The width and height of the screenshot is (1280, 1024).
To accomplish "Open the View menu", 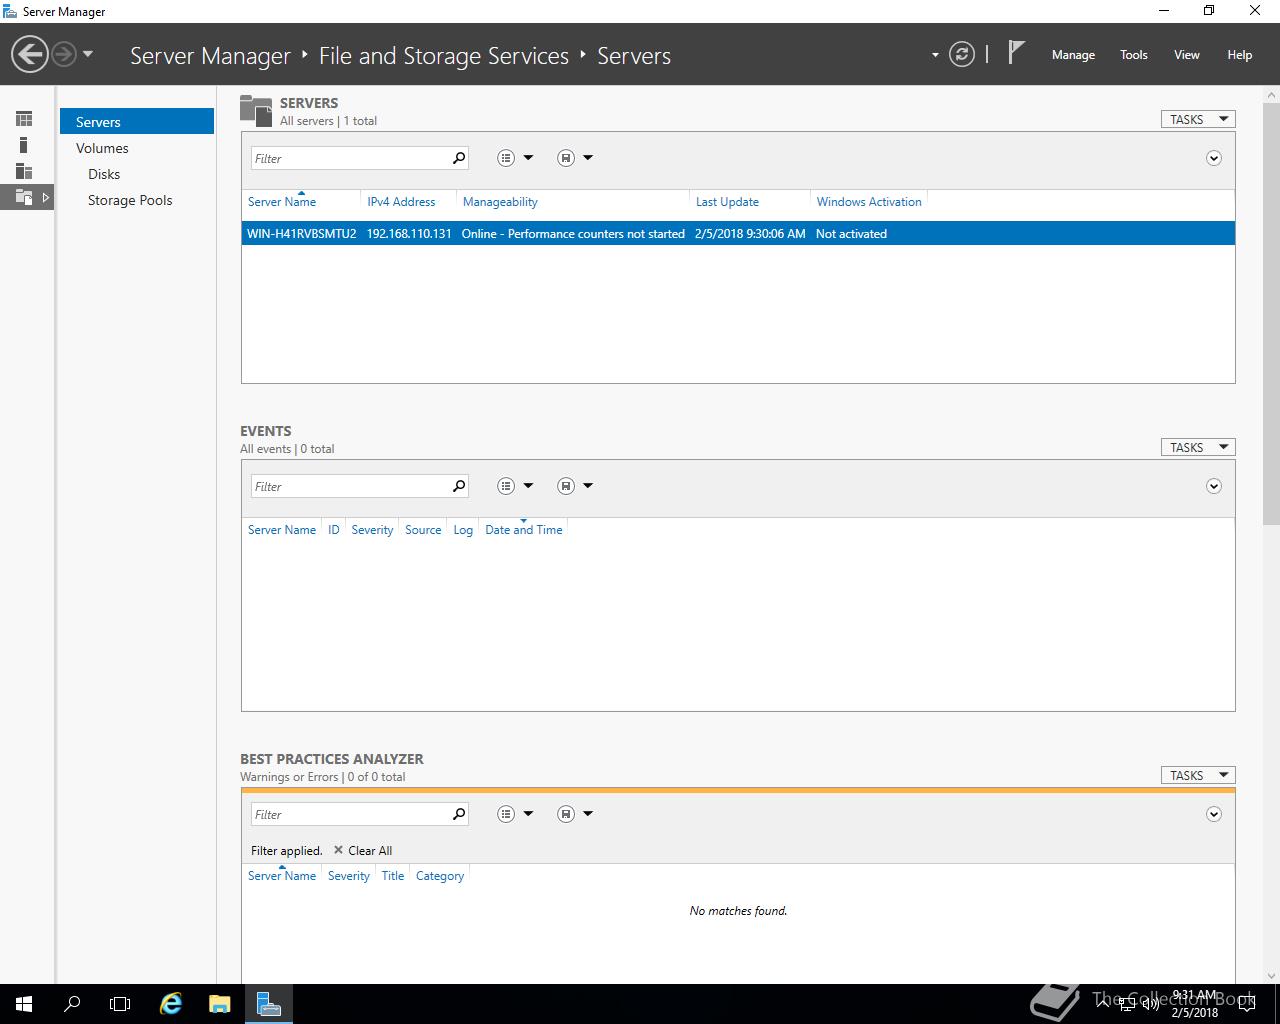I will [1187, 55].
